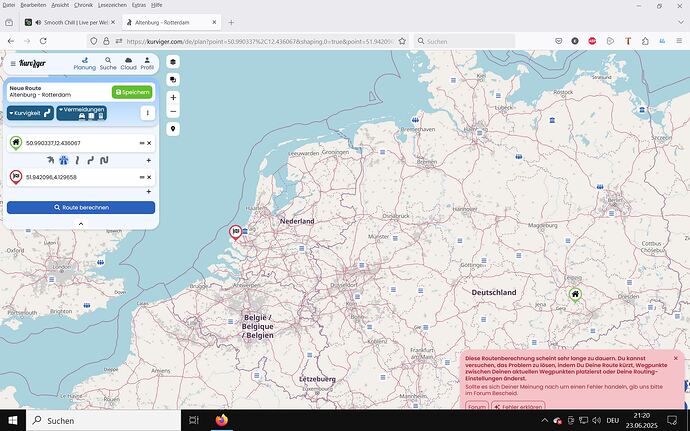List all Firefox tabs dropdown
Viewport: 690px width, 431px height.
coord(680,22)
